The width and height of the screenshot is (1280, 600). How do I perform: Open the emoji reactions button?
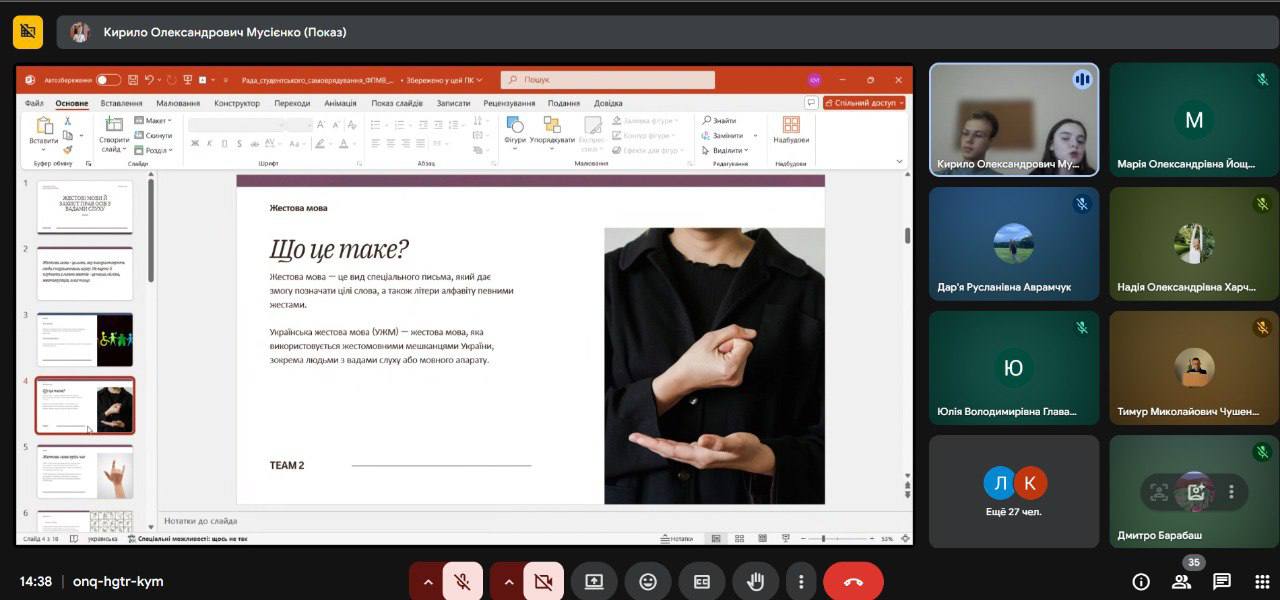tap(648, 581)
